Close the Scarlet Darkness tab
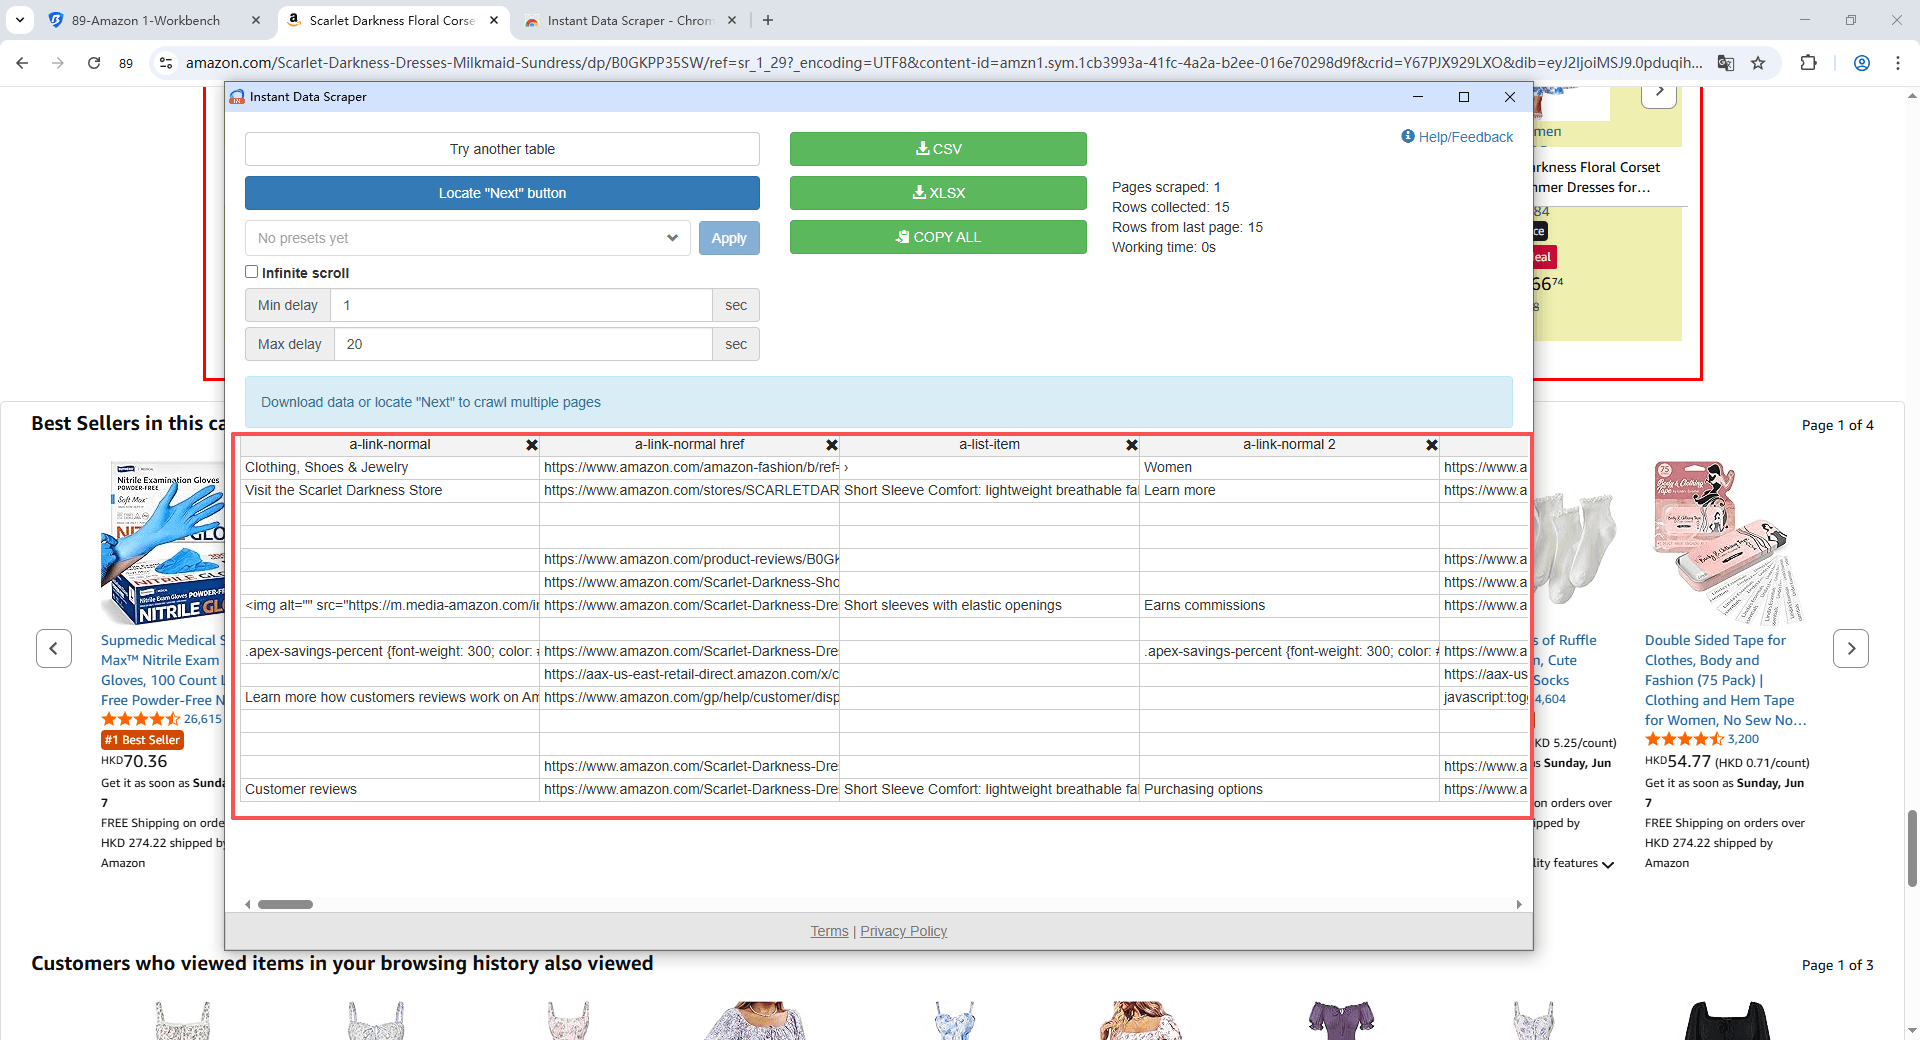 [494, 20]
